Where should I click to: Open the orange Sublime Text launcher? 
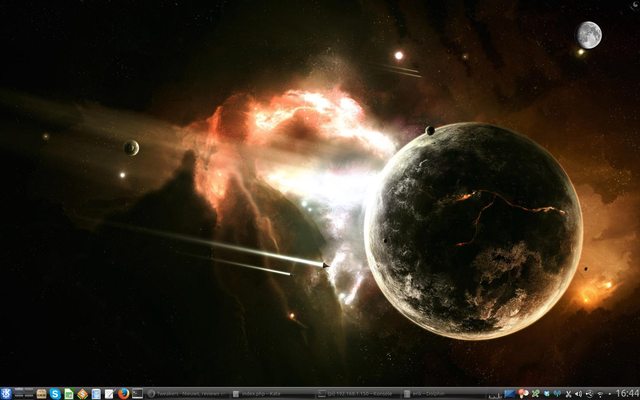tap(82, 393)
